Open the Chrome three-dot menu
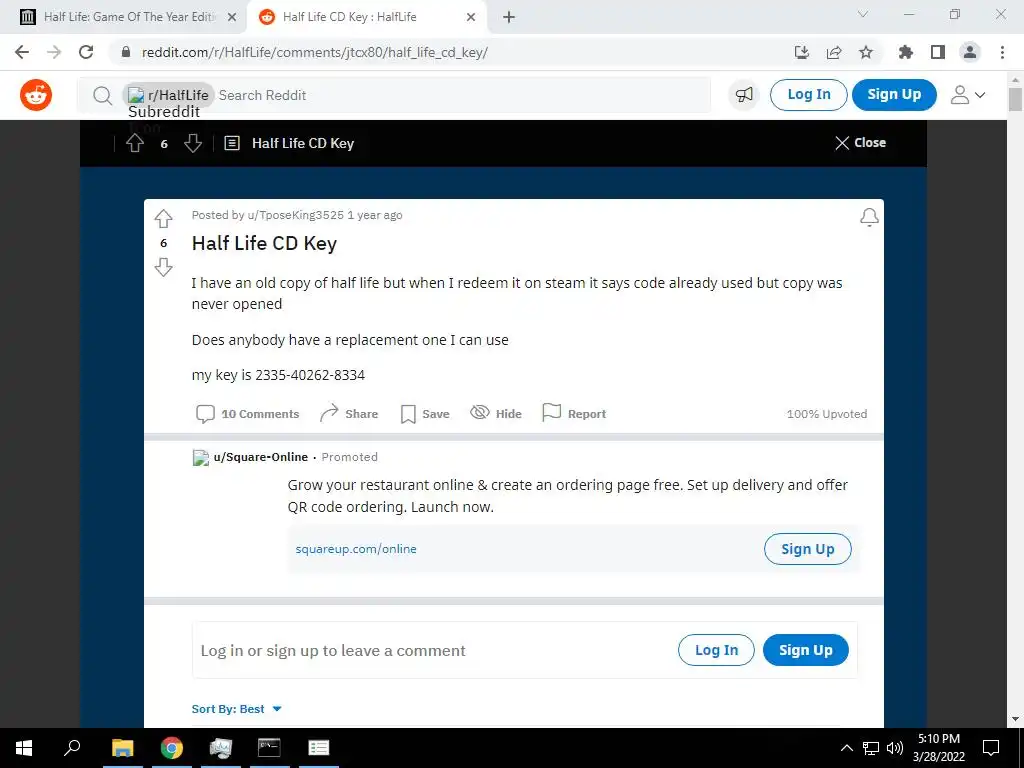The width and height of the screenshot is (1024, 768). pyautogui.click(x=1002, y=52)
